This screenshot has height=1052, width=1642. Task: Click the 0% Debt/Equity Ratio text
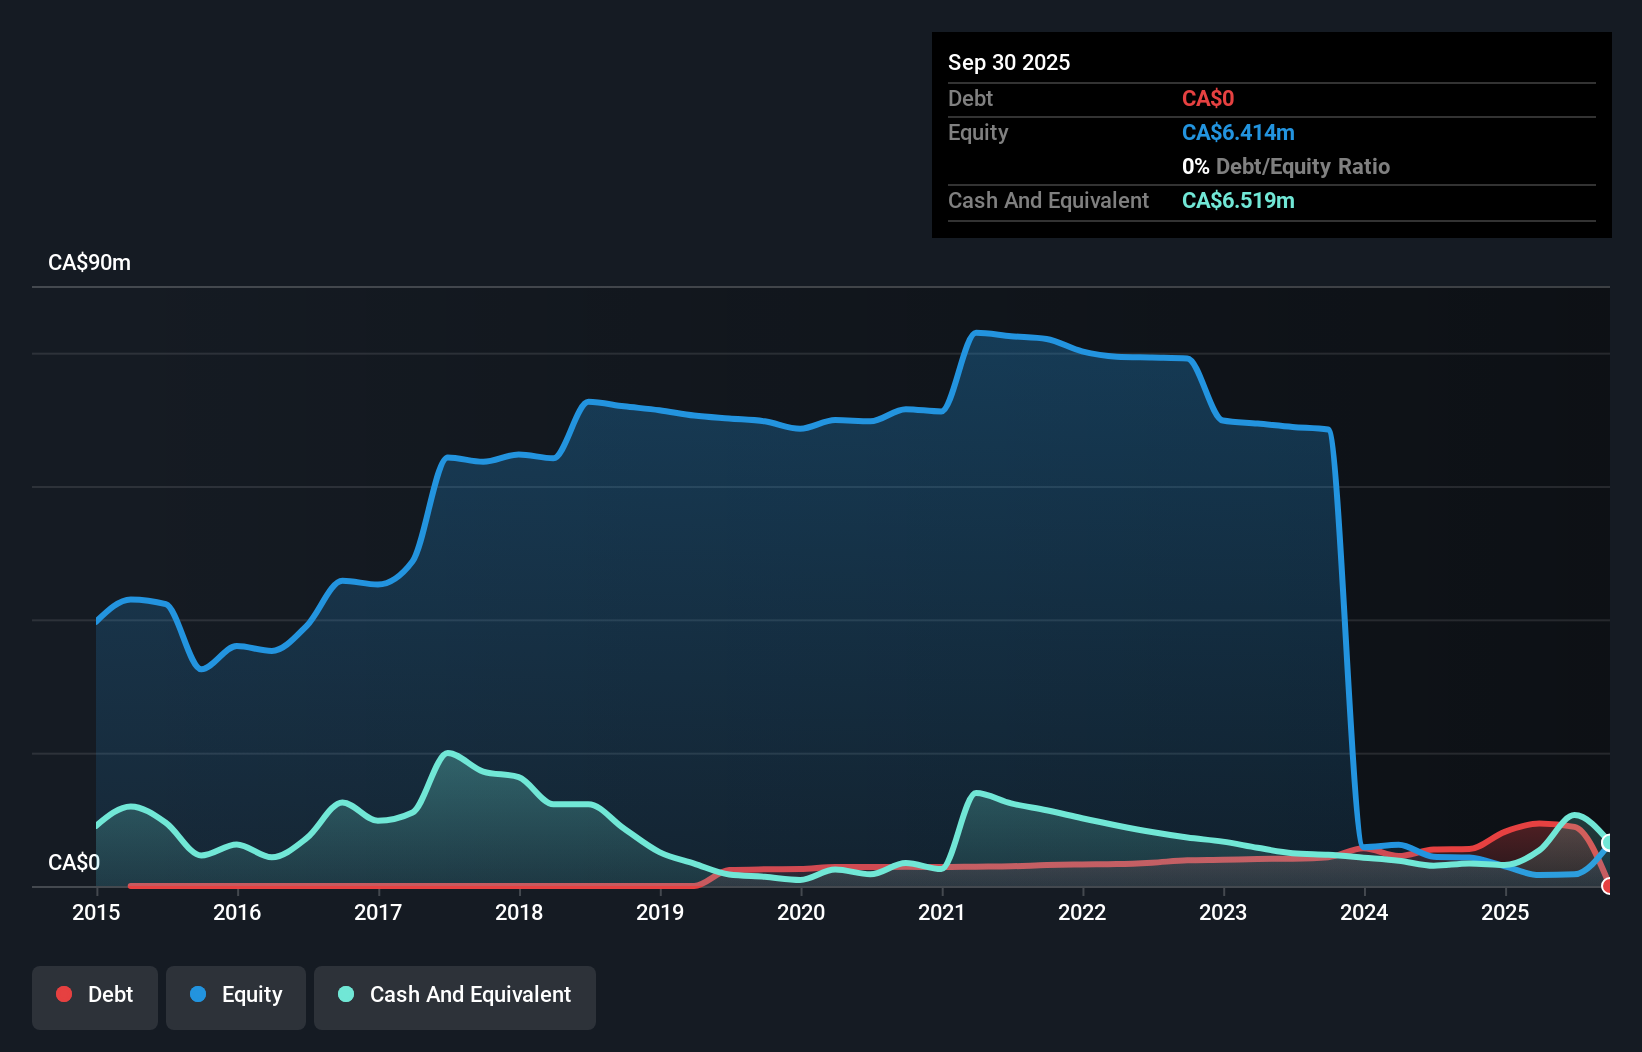[x=1286, y=166]
